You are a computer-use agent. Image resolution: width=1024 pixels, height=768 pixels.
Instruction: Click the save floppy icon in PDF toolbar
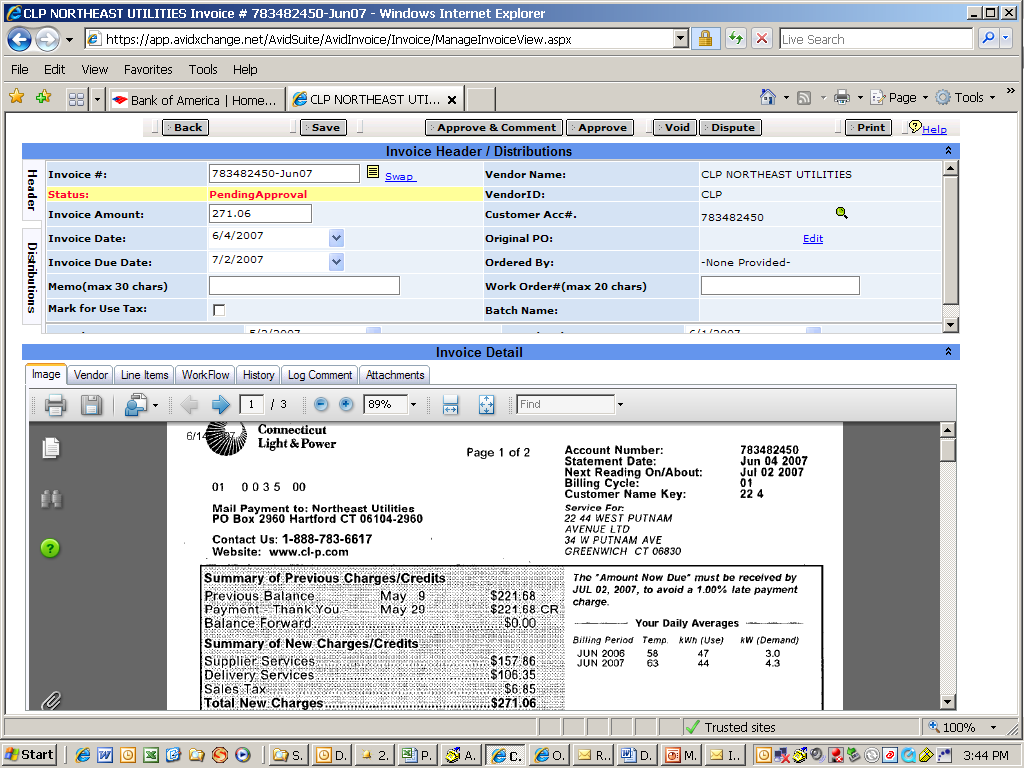point(91,405)
